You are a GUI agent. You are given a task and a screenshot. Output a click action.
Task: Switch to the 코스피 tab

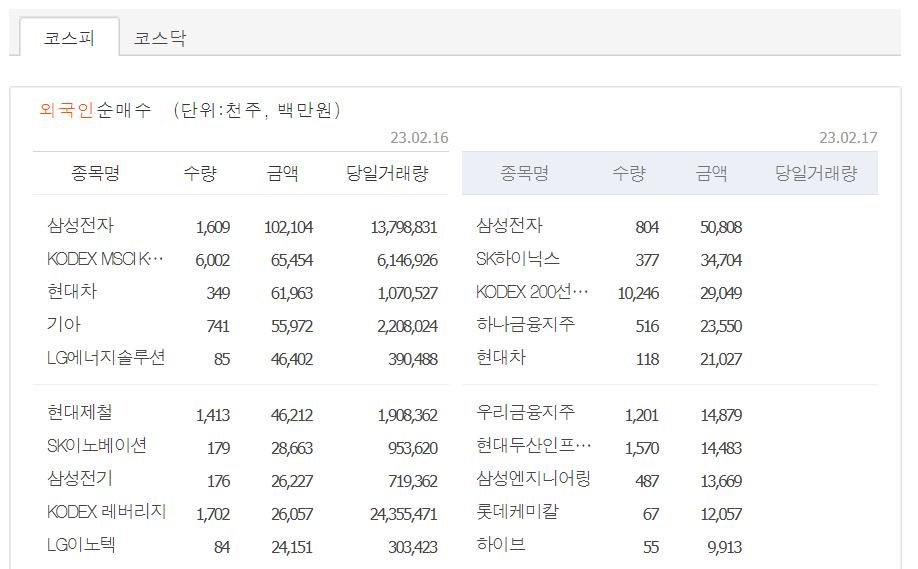[70, 38]
